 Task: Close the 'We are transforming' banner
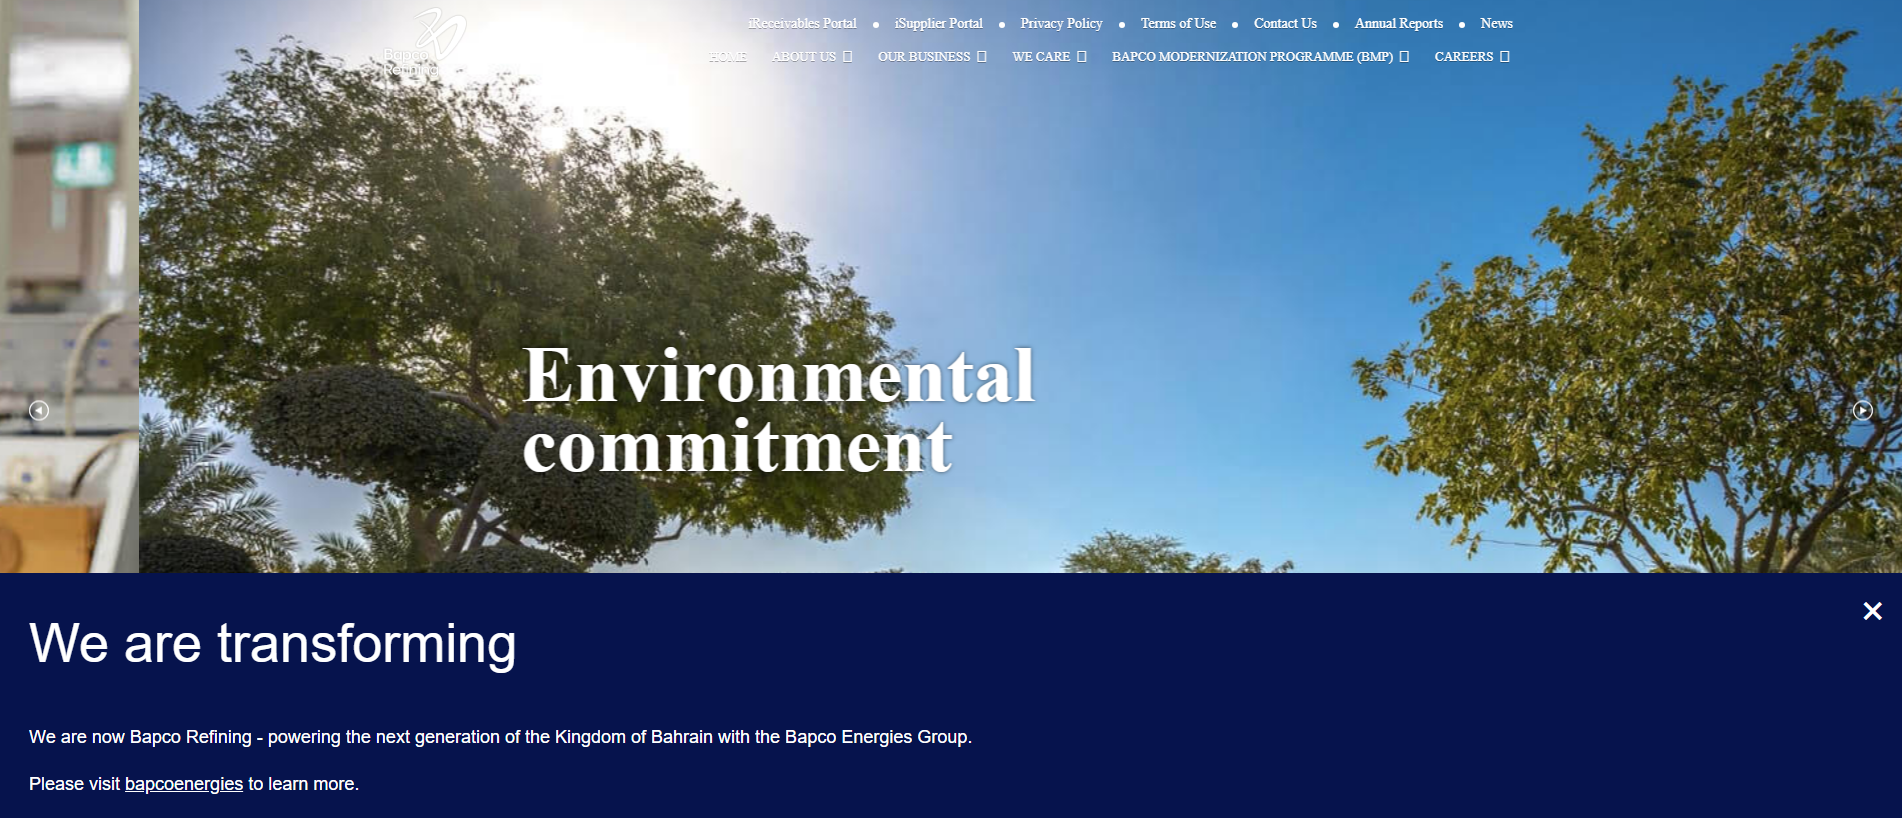tap(1872, 611)
